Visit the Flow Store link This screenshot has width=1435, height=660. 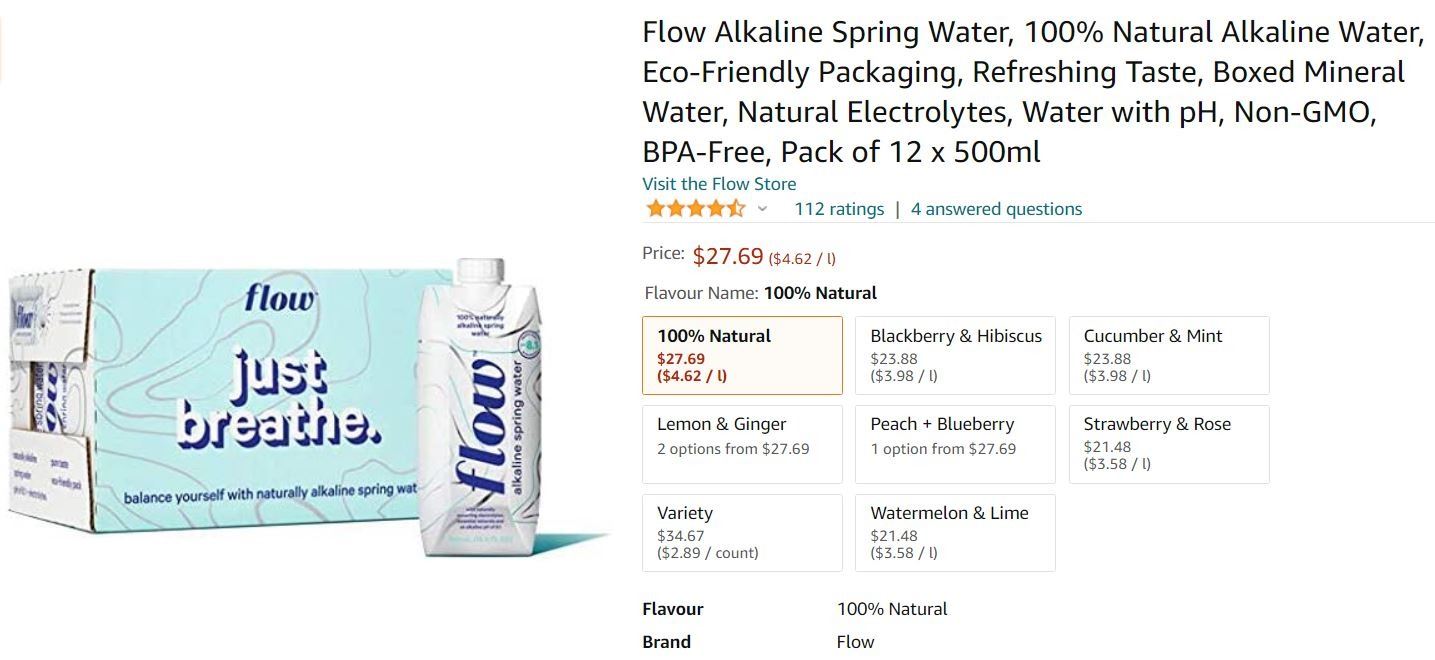(719, 184)
